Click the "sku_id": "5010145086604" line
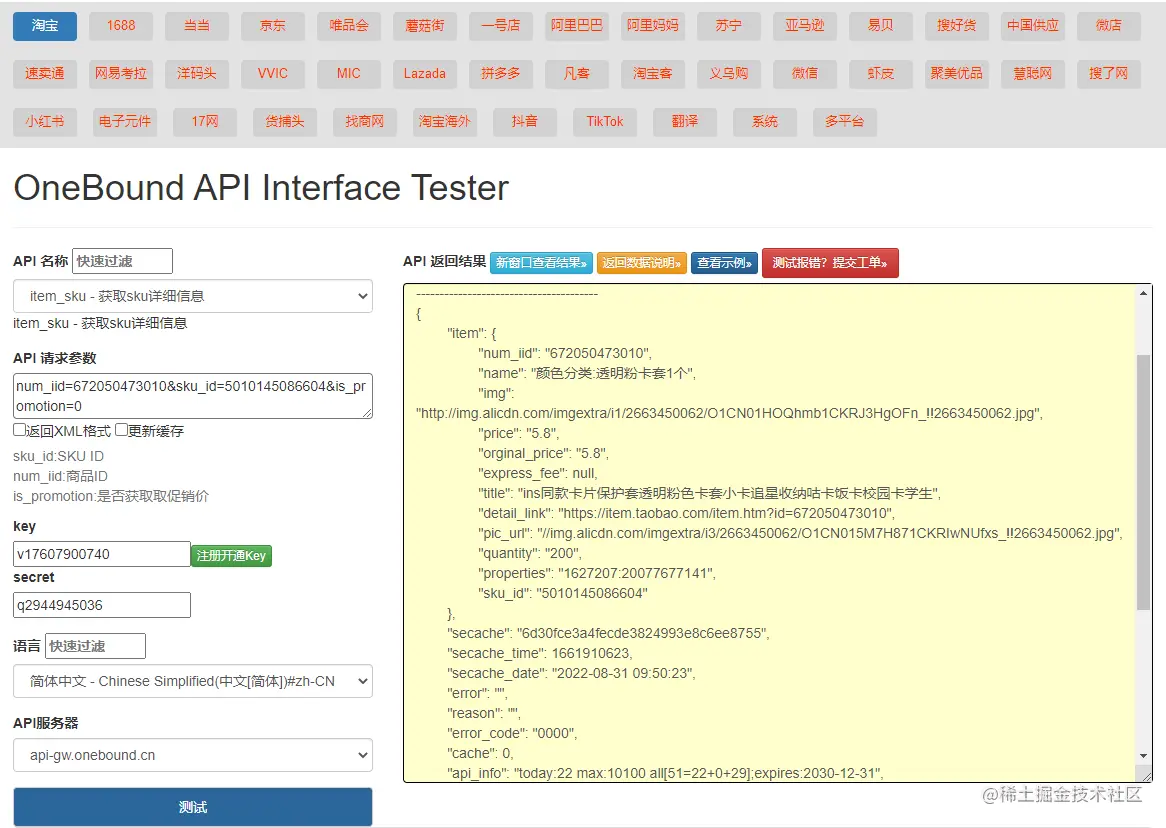 click(563, 594)
